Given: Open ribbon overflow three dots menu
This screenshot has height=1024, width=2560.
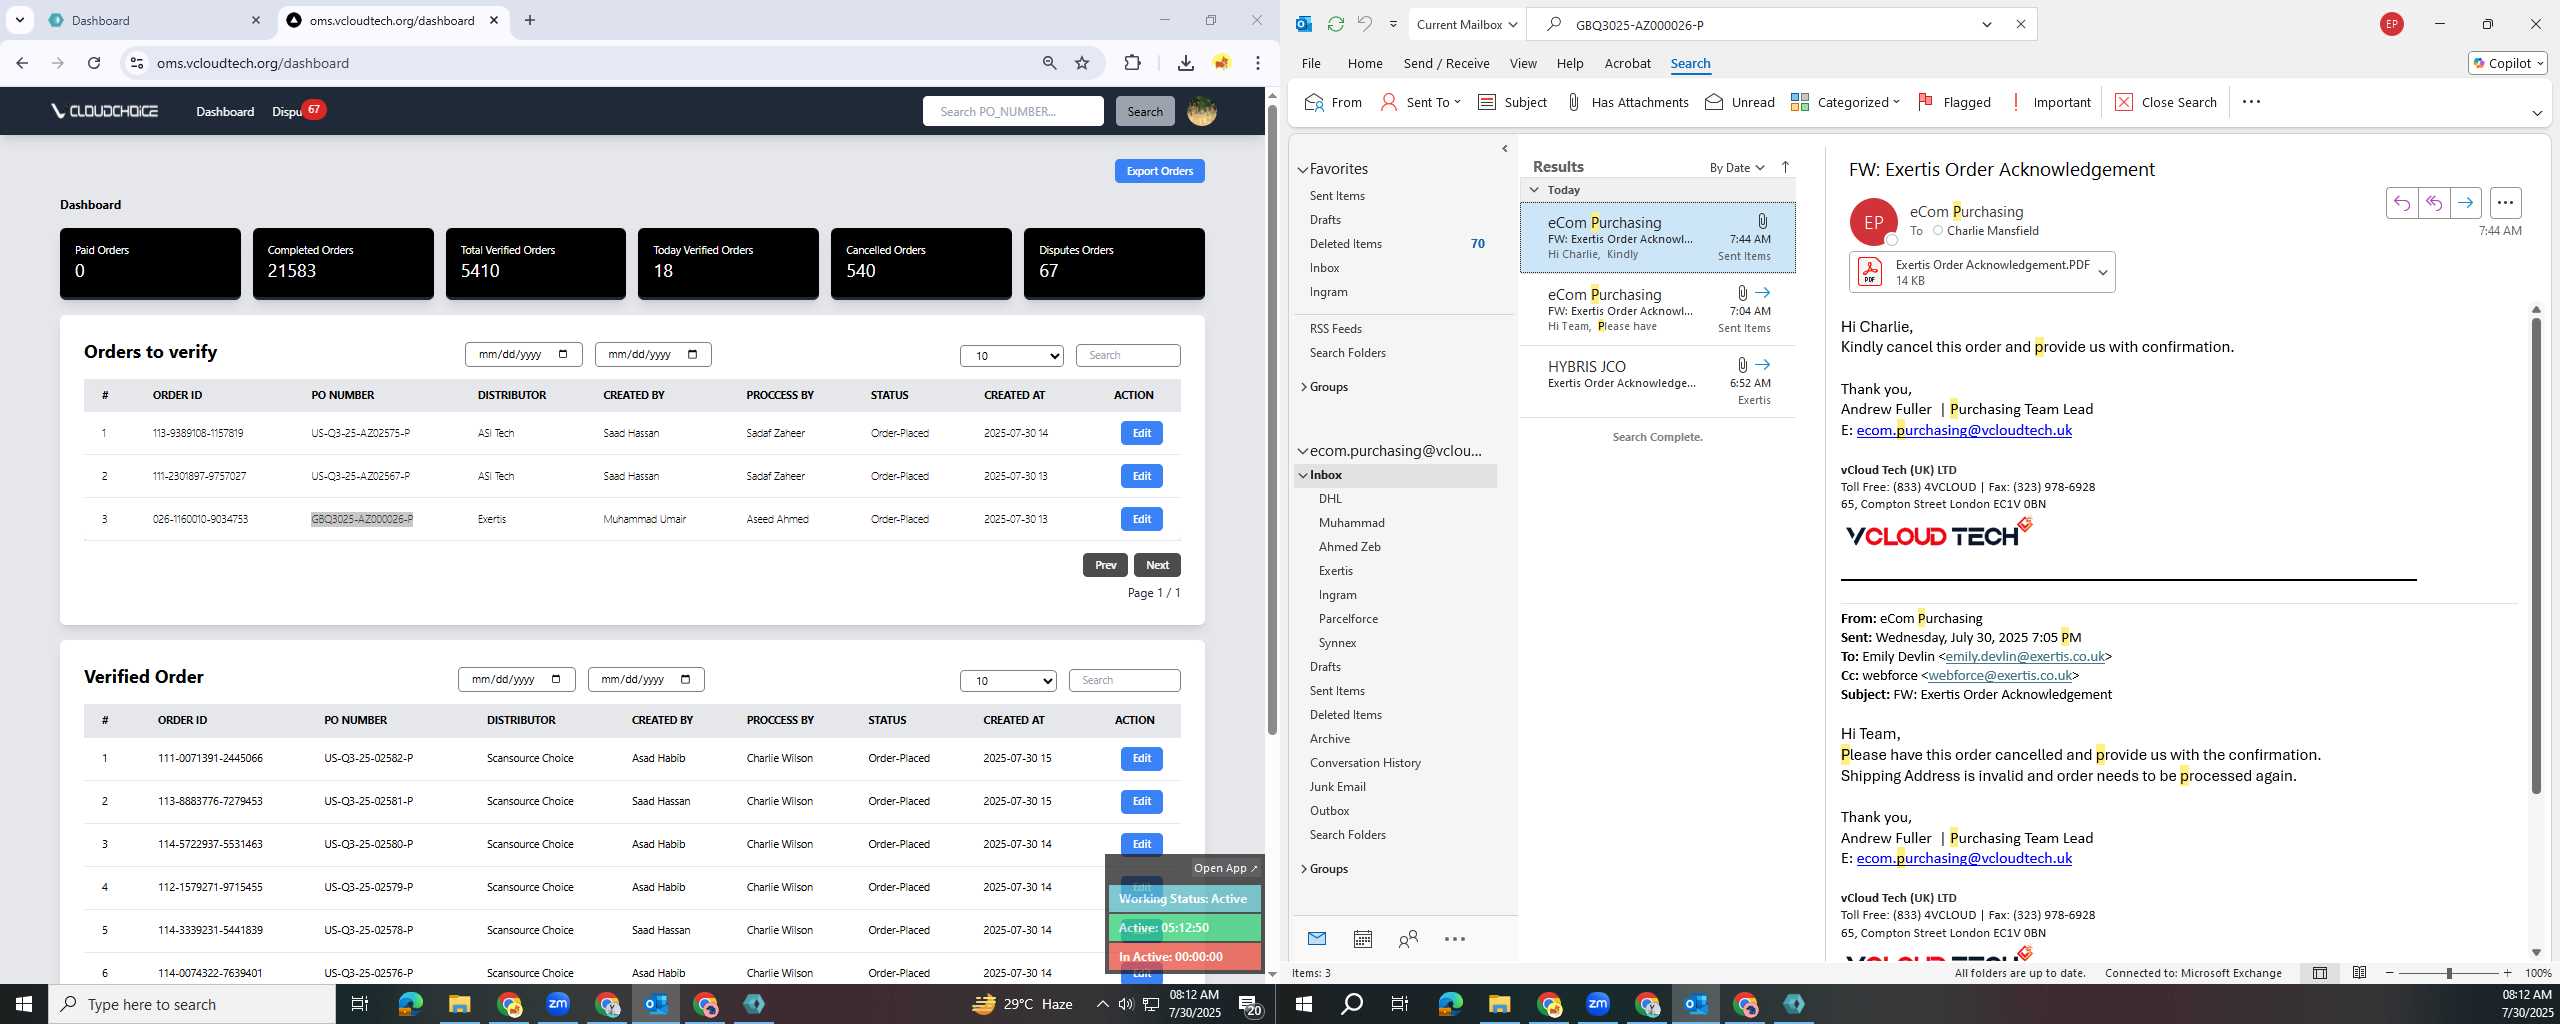Looking at the screenshot, I should click(x=2251, y=102).
